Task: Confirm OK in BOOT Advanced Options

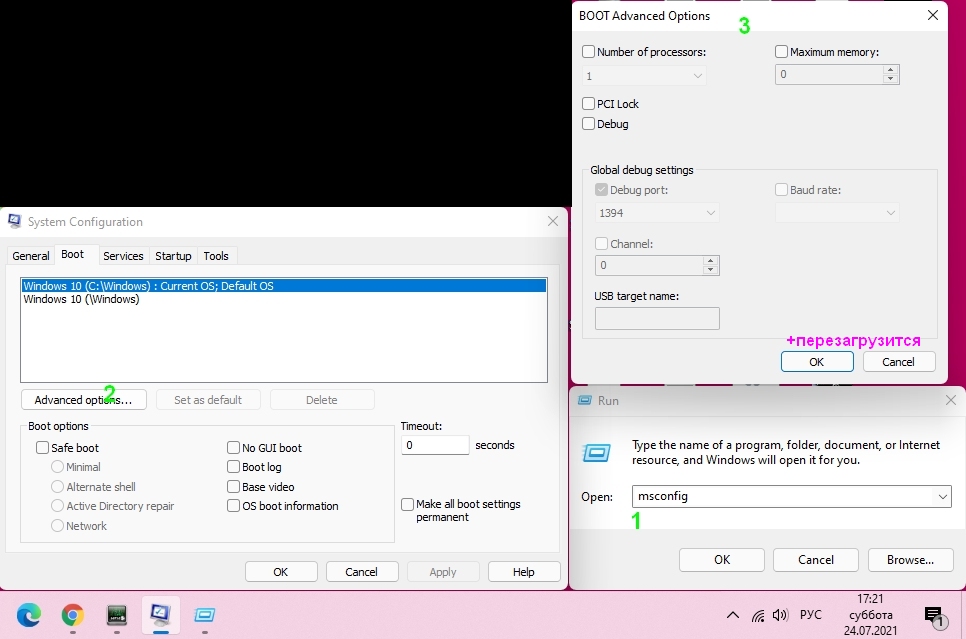Action: click(817, 362)
